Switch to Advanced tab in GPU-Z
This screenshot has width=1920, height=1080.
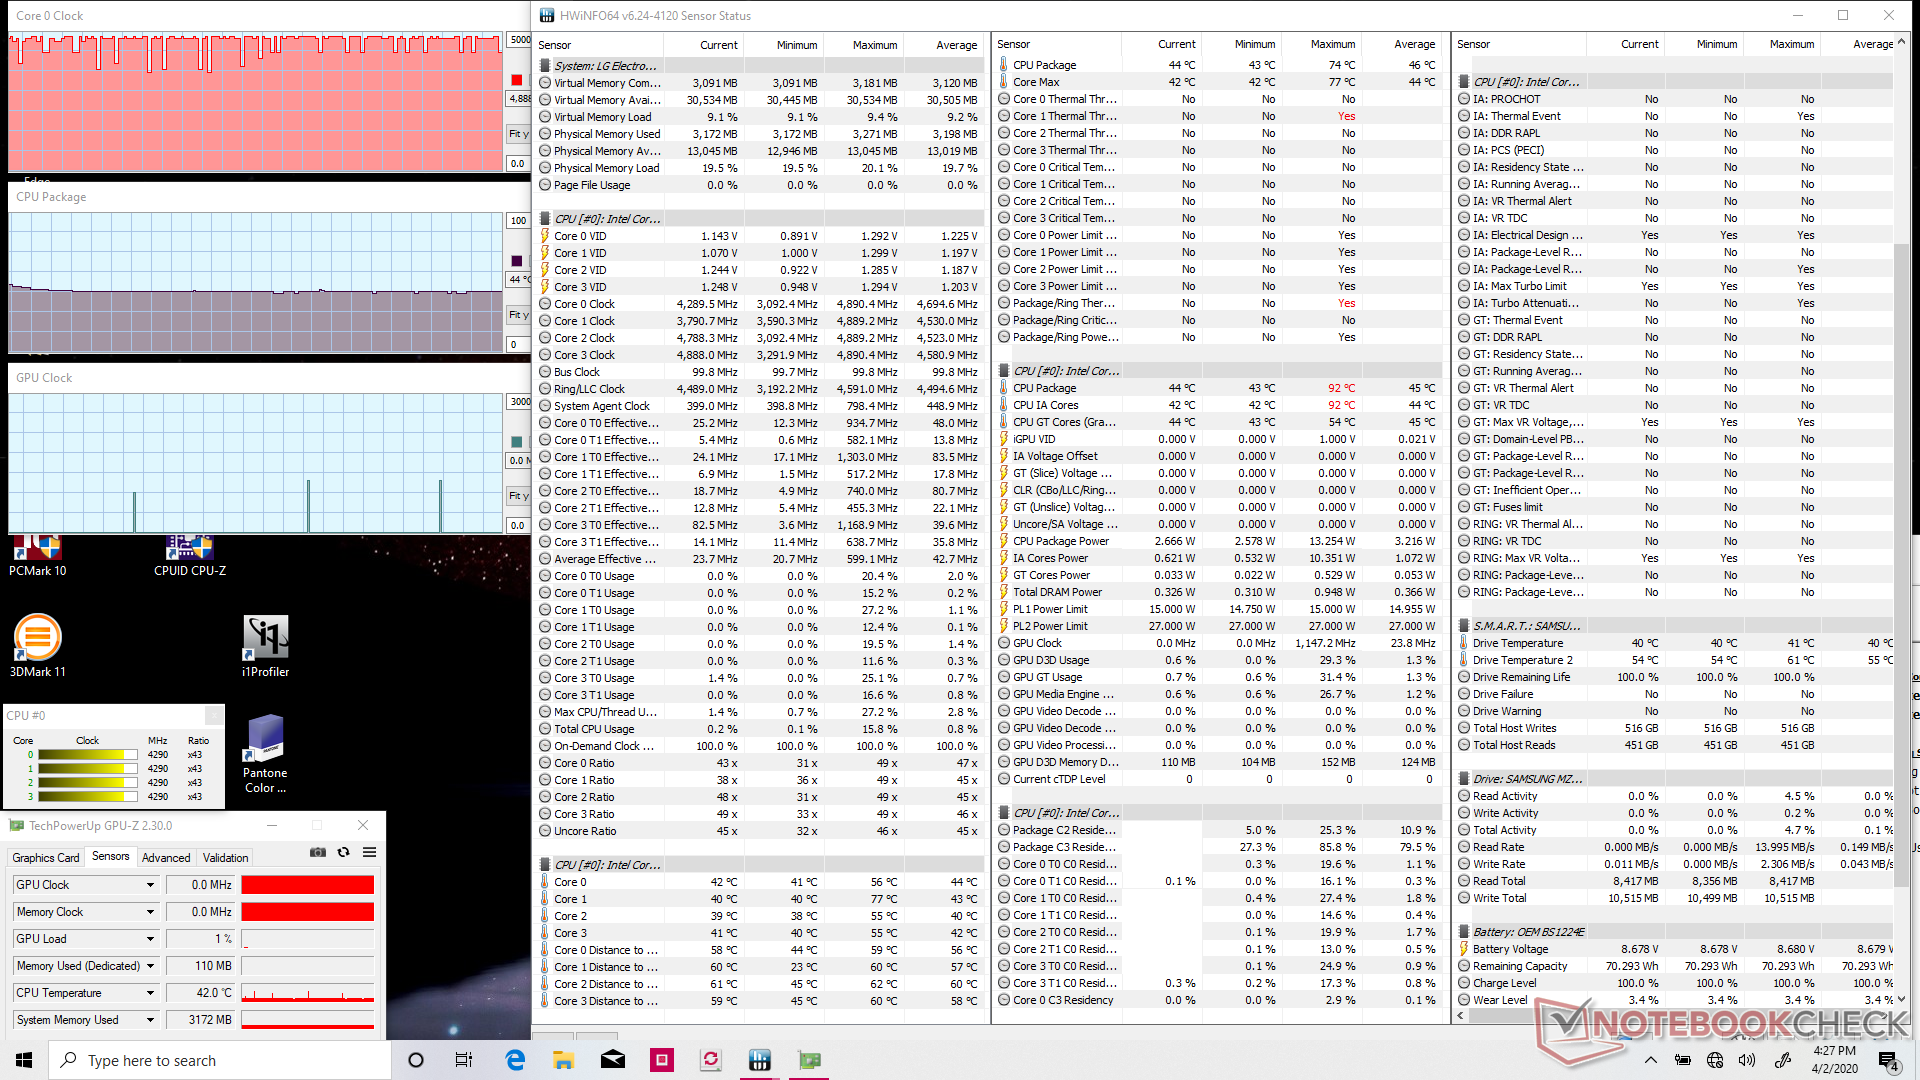(x=165, y=858)
